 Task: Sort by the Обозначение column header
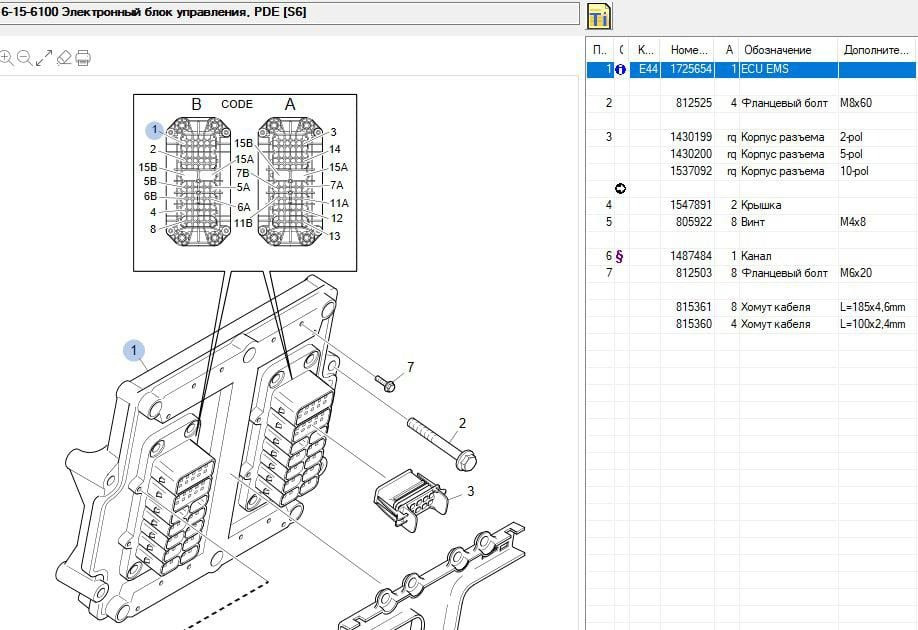coord(777,50)
